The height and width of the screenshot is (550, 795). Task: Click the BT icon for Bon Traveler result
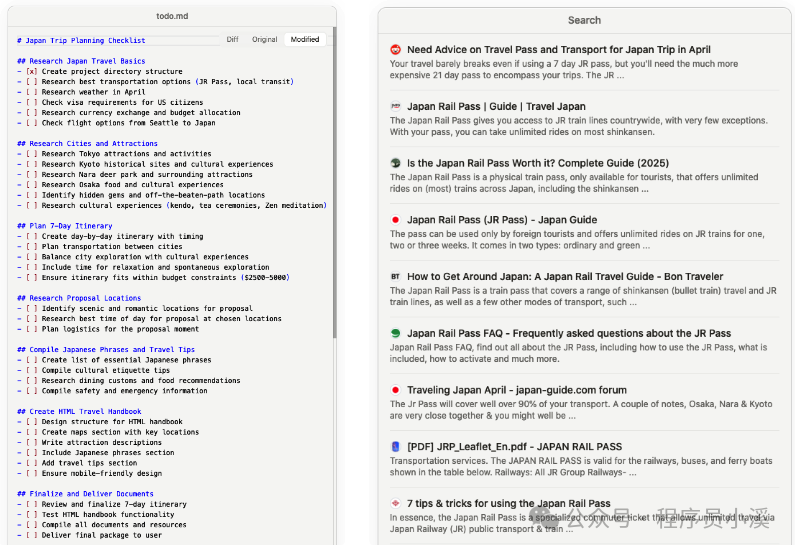pyautogui.click(x=395, y=276)
